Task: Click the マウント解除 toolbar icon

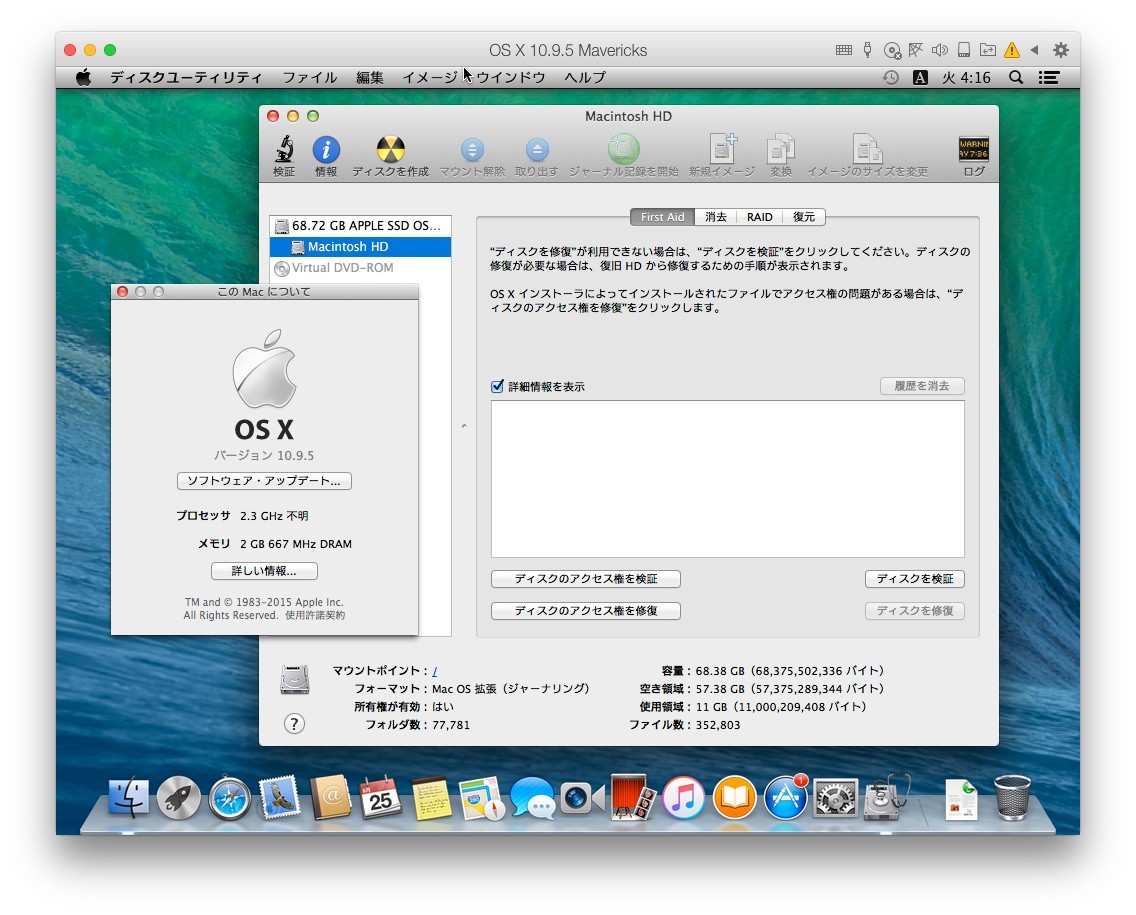Action: click(x=472, y=156)
